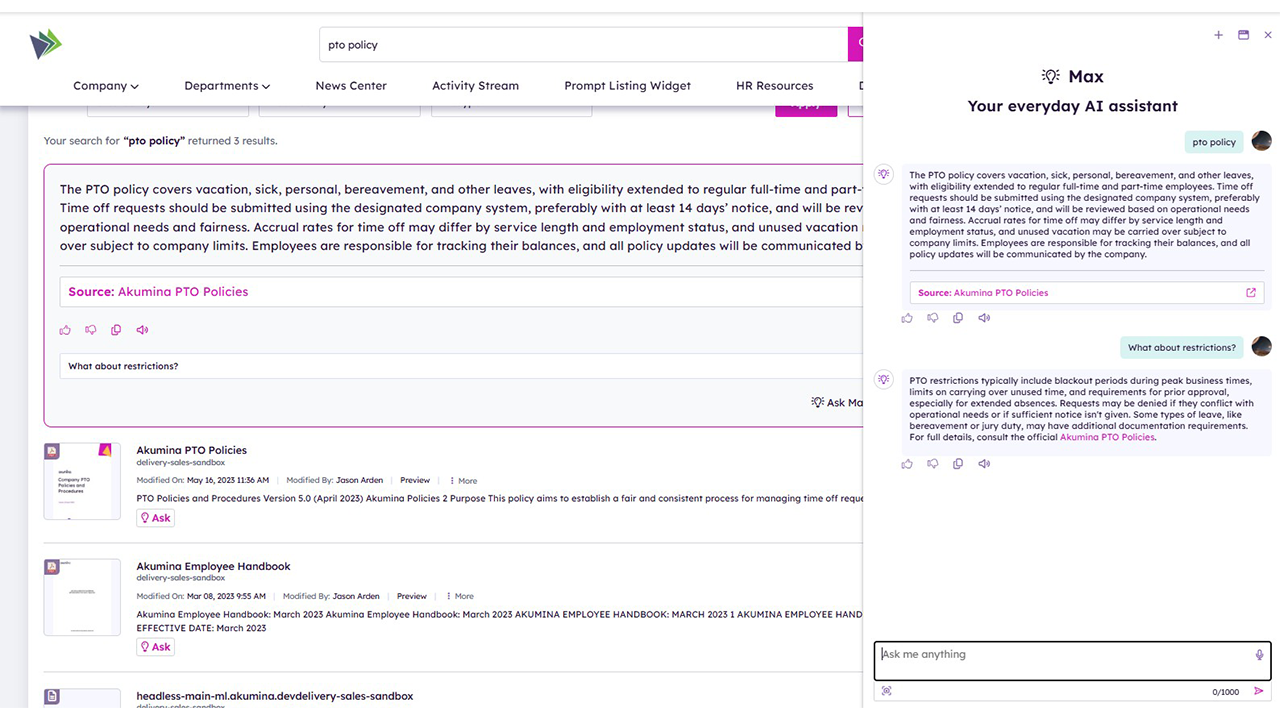This screenshot has width=1280, height=720.
Task: Click the Apply filter button
Action: click(806, 105)
